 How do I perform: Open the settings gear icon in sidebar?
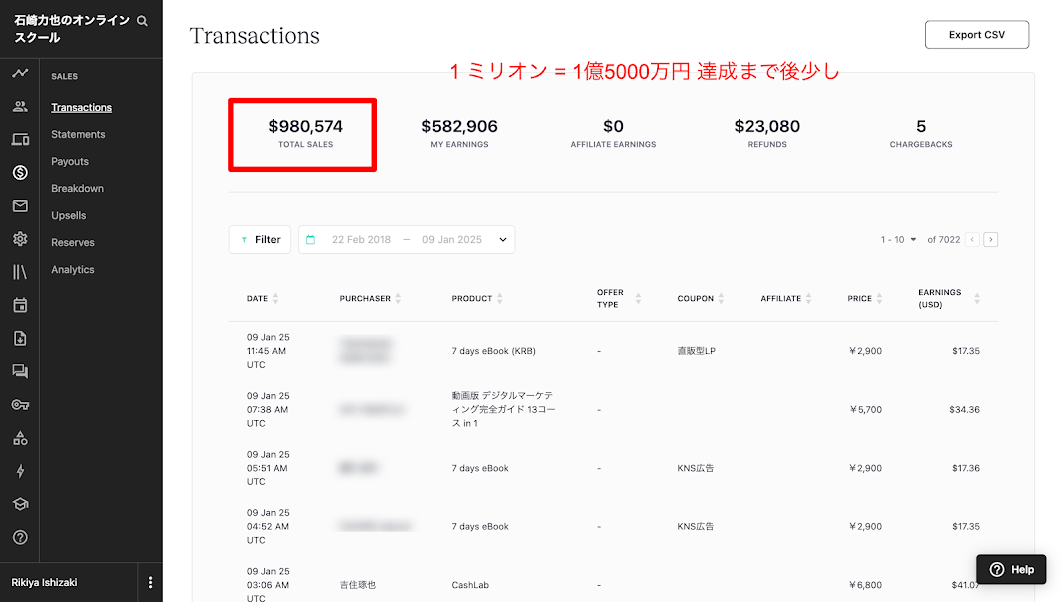tap(20, 239)
